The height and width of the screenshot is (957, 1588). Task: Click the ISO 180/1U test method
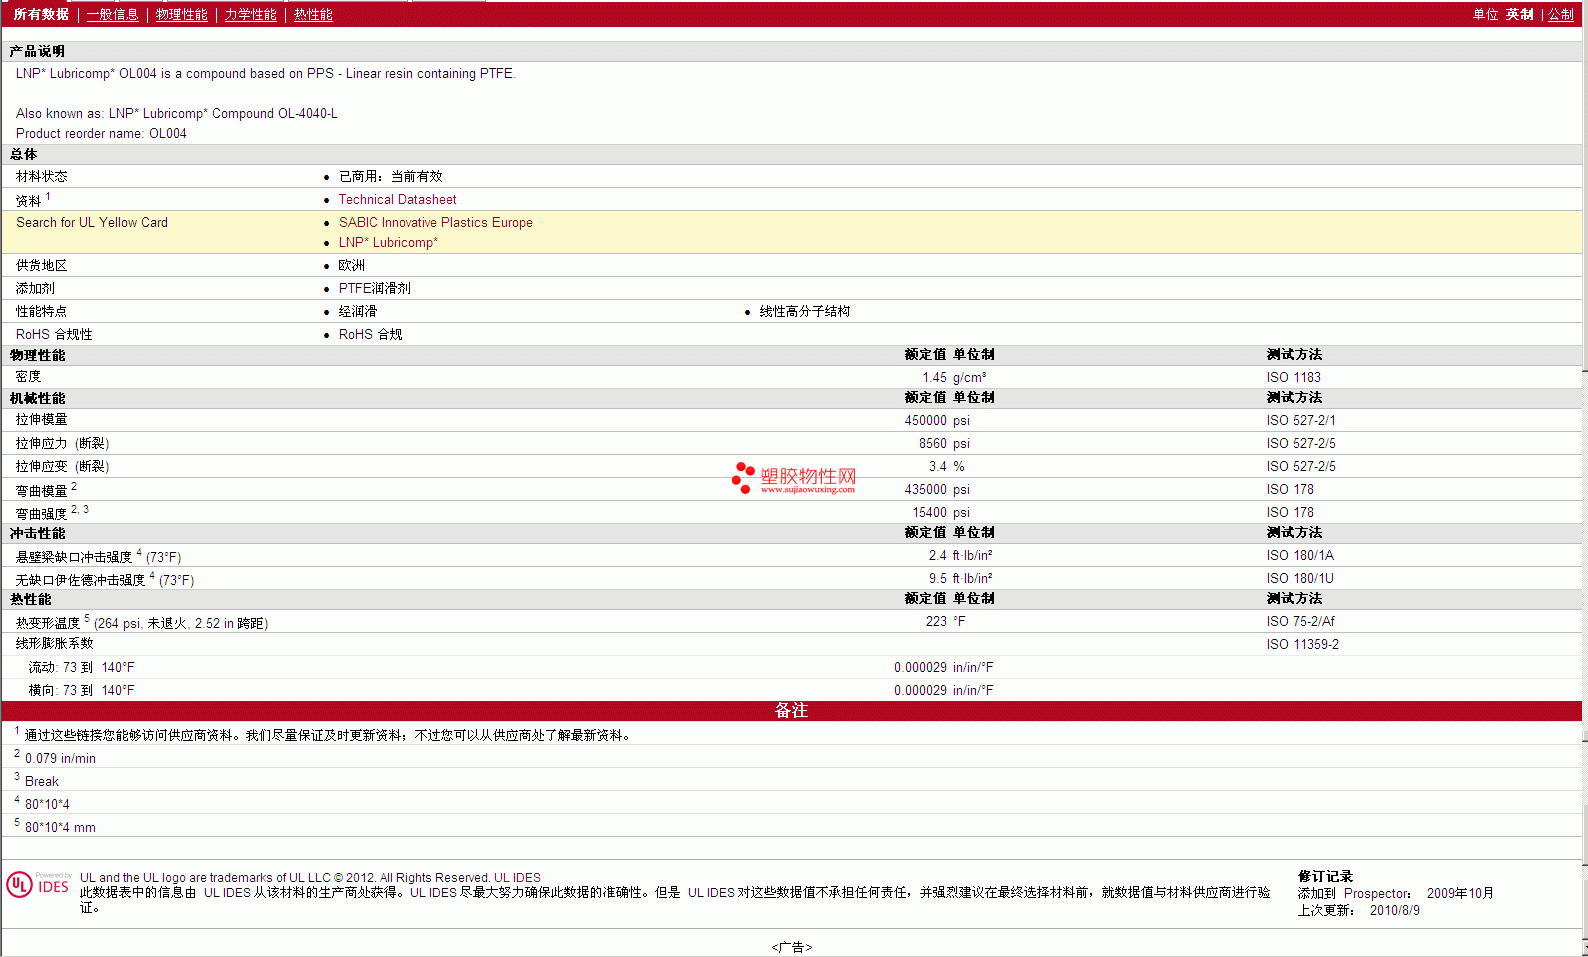[1299, 578]
